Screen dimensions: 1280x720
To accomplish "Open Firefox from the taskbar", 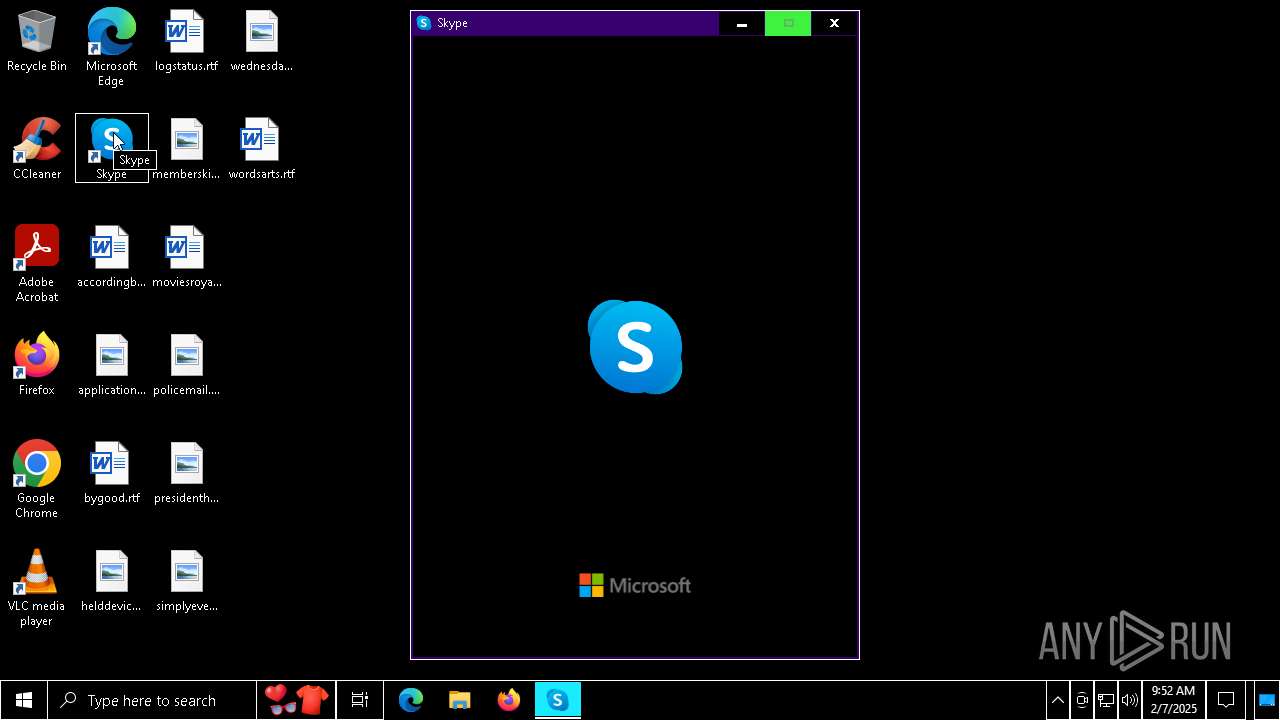I will (x=509, y=700).
